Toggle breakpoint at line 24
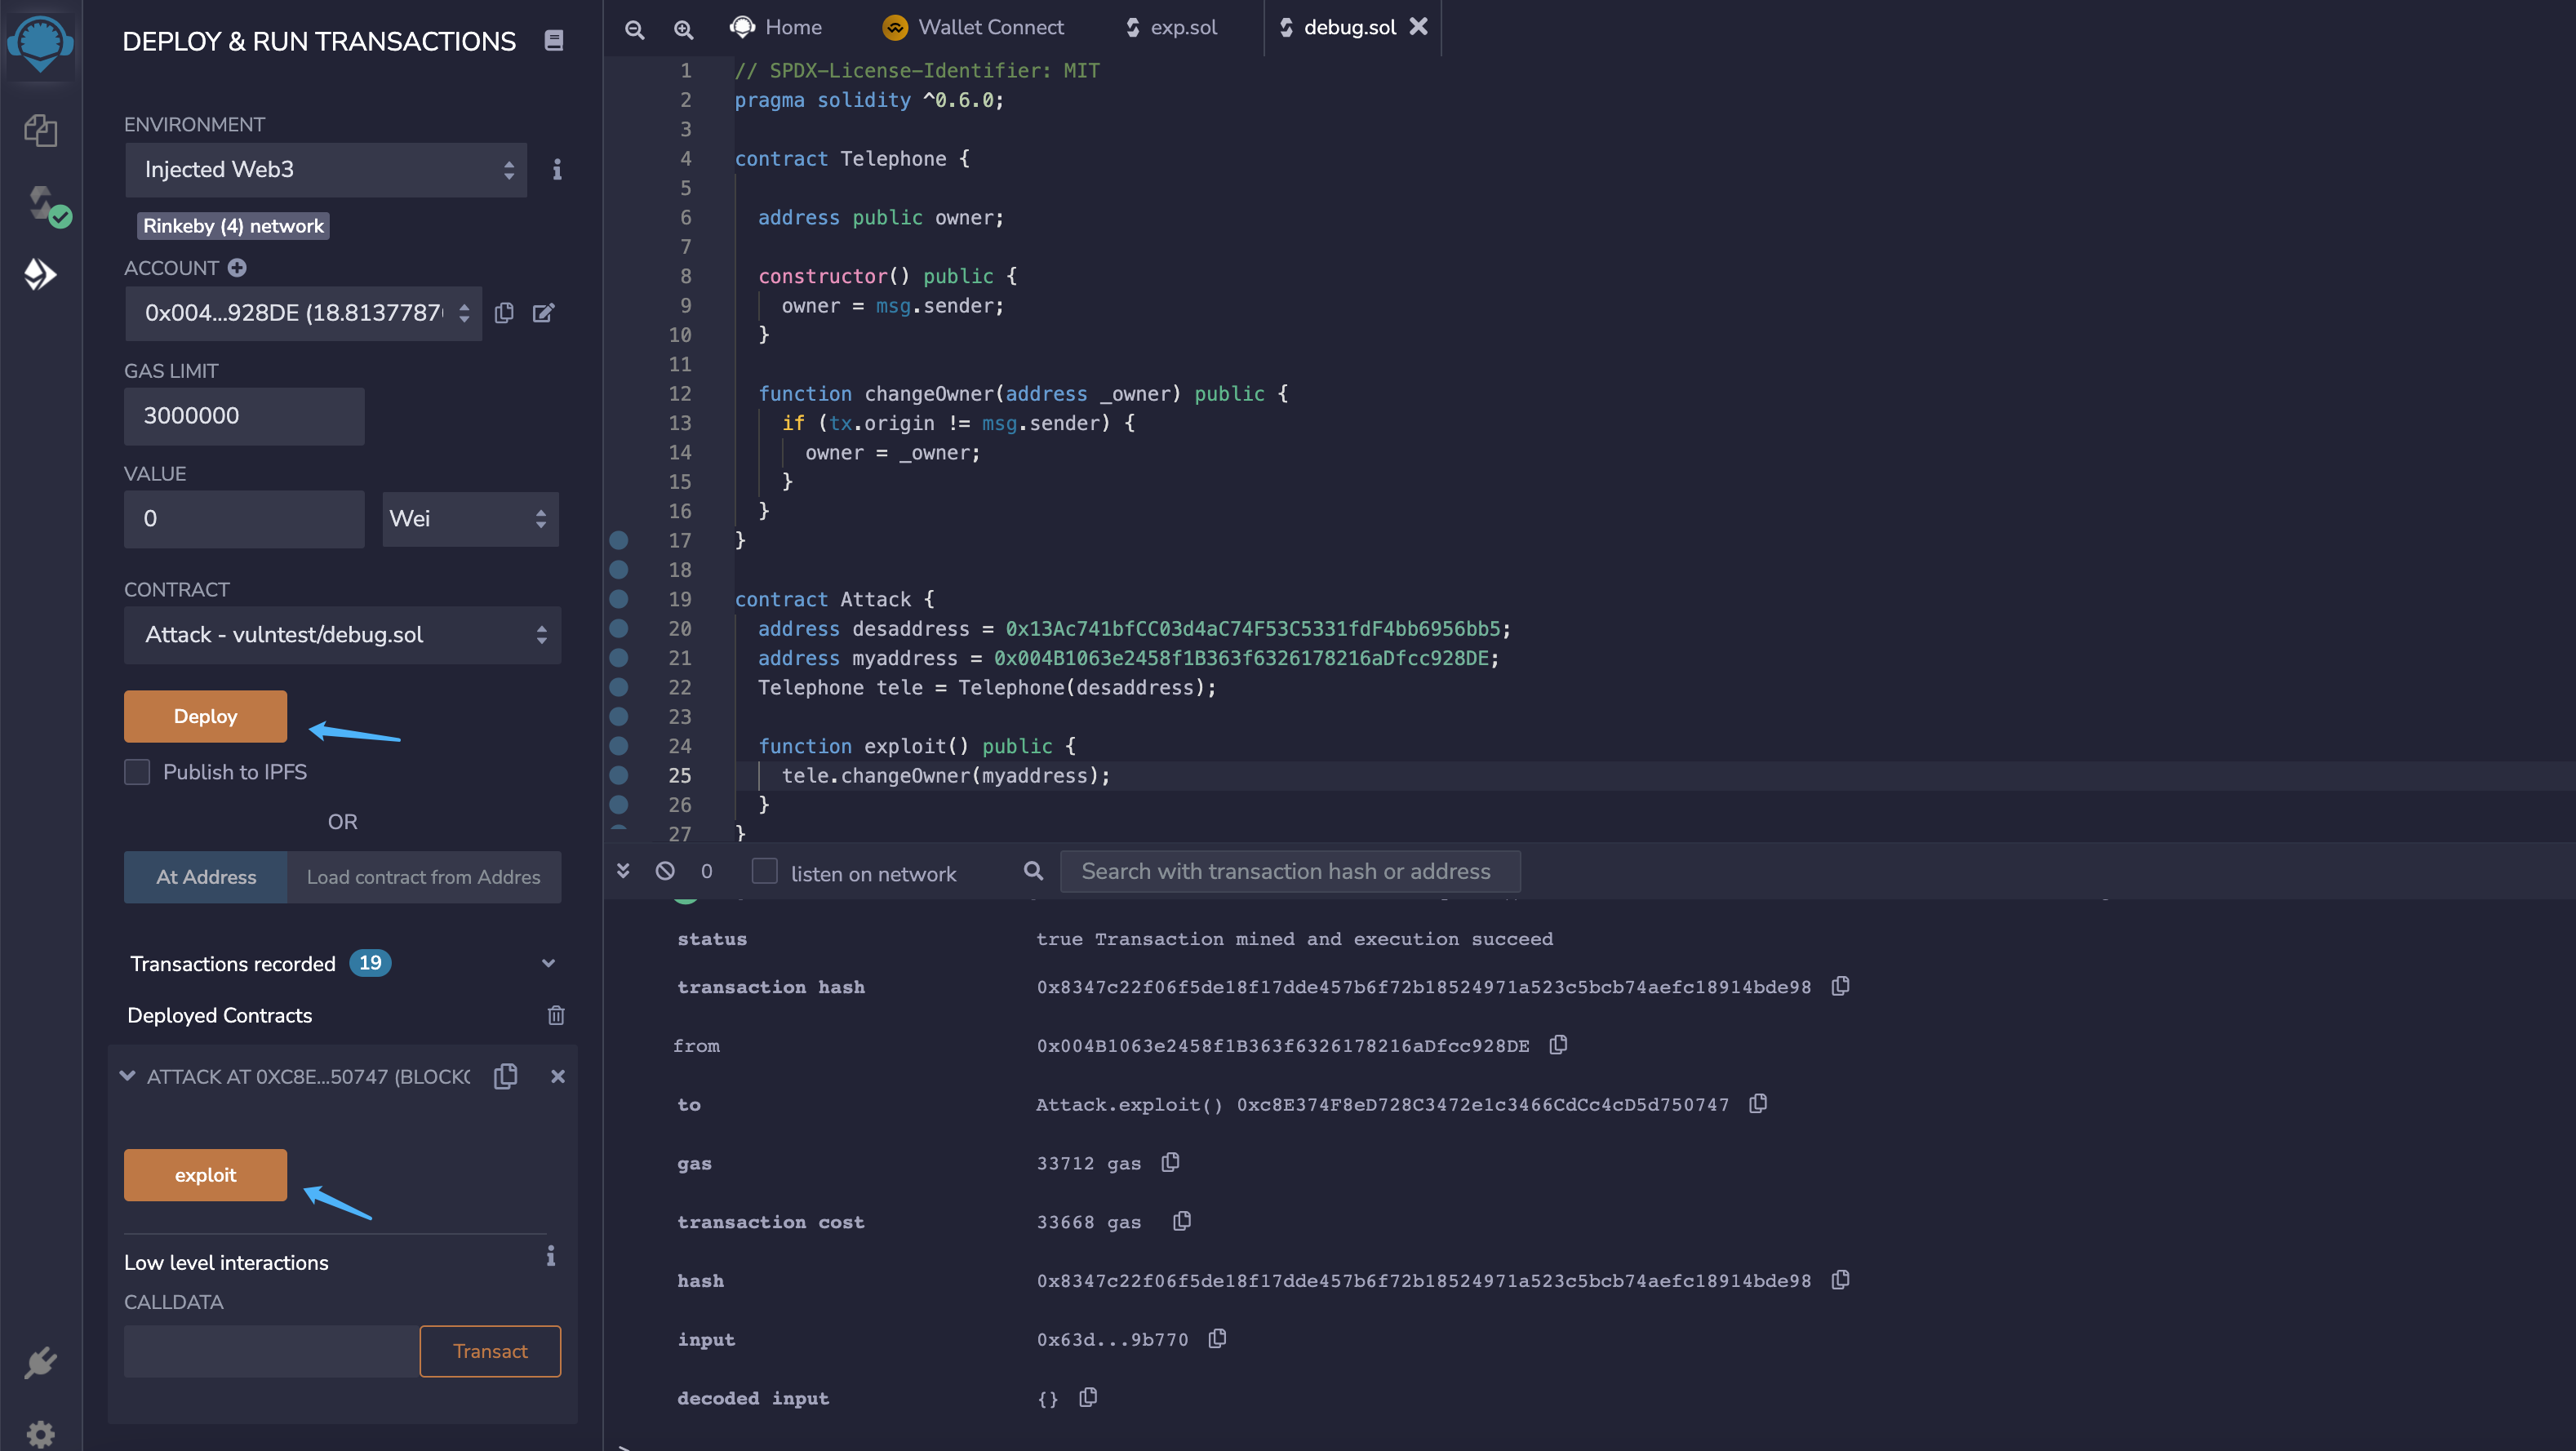 [x=619, y=746]
